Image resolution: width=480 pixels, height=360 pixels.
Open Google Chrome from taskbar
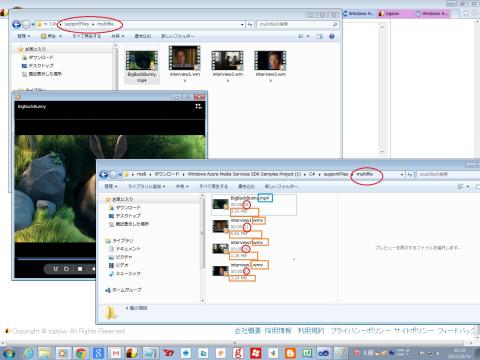click(81, 353)
